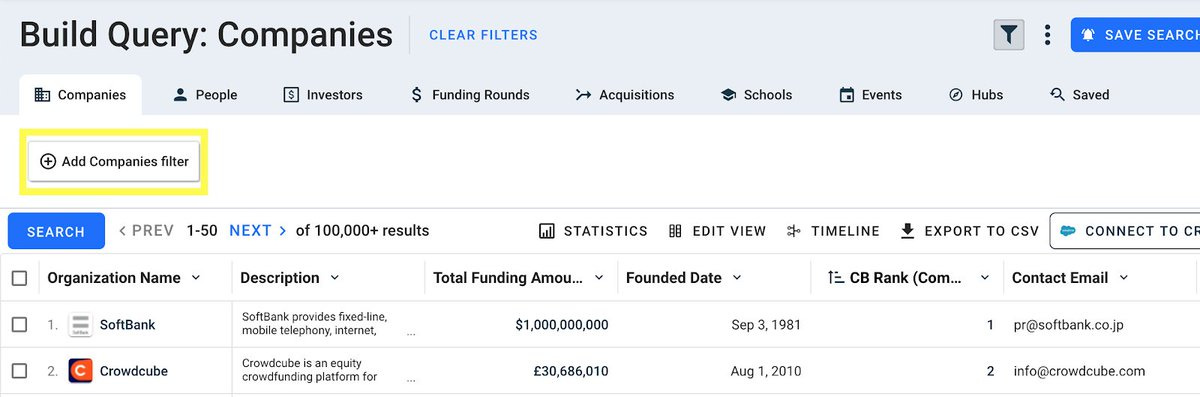Click the Crowdcube company logo
This screenshot has width=1200, height=397.
point(81,371)
